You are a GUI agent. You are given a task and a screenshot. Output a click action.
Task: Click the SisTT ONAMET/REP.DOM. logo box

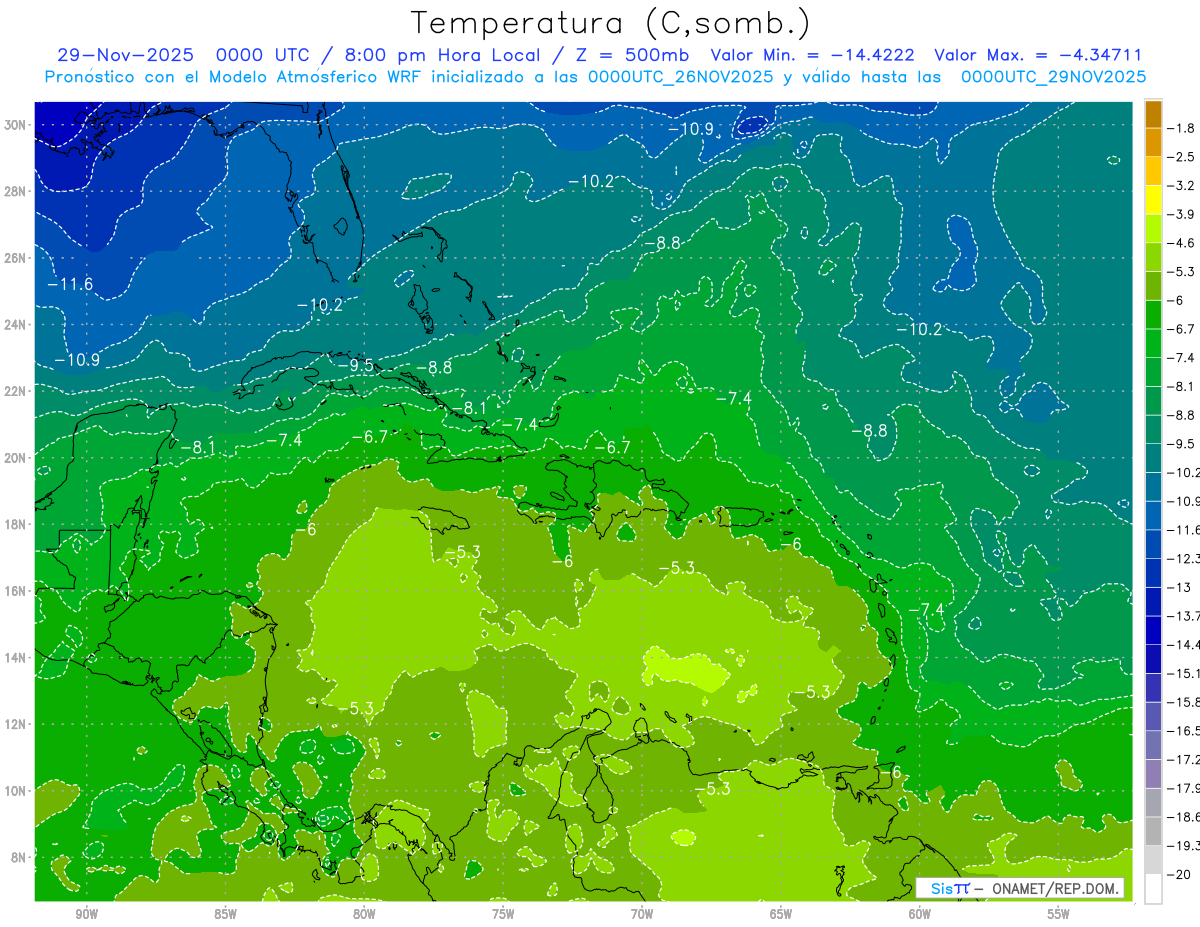[x=1020, y=888]
